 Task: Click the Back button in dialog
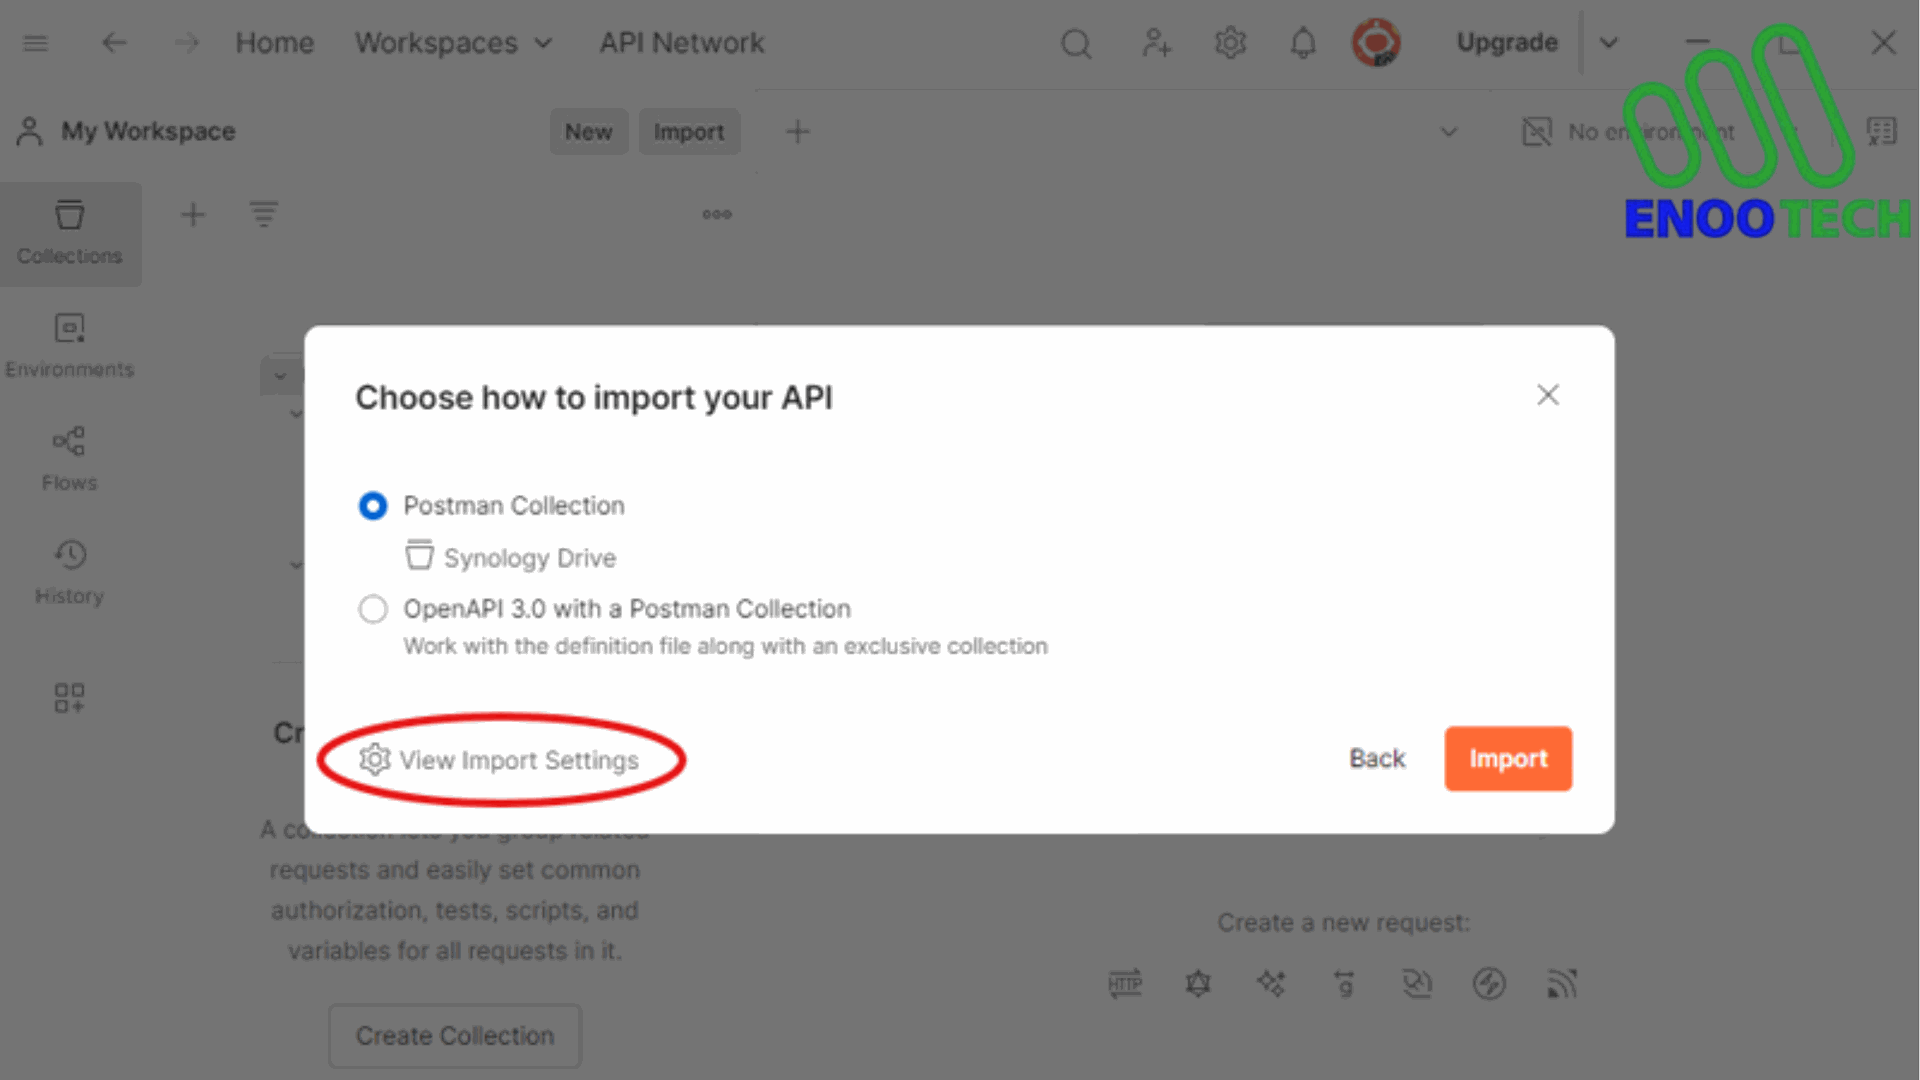click(x=1377, y=759)
